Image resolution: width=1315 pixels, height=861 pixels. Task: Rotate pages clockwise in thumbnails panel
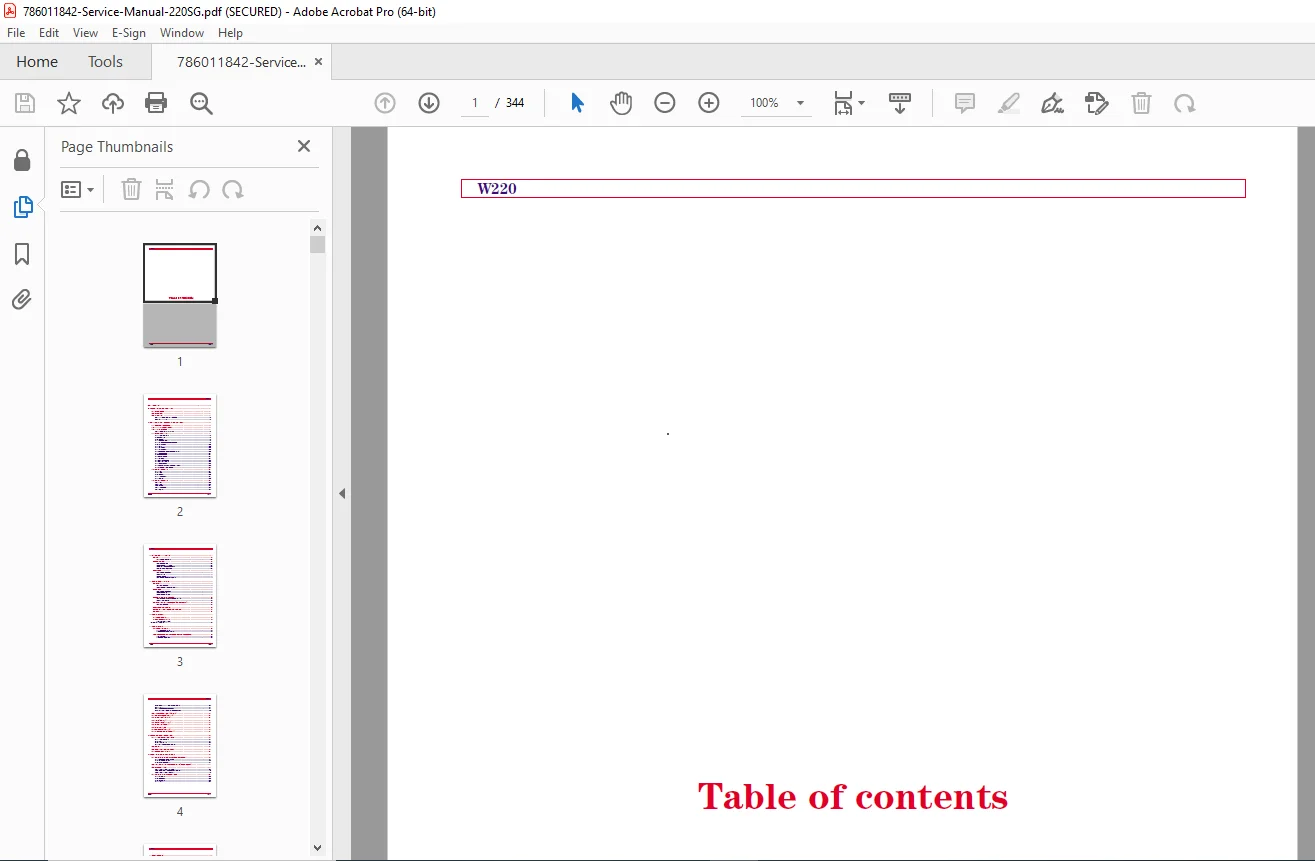click(x=233, y=190)
